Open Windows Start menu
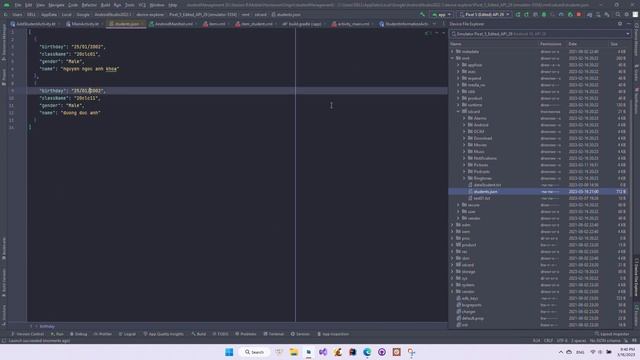The height and width of the screenshot is (360, 640). click(x=229, y=352)
